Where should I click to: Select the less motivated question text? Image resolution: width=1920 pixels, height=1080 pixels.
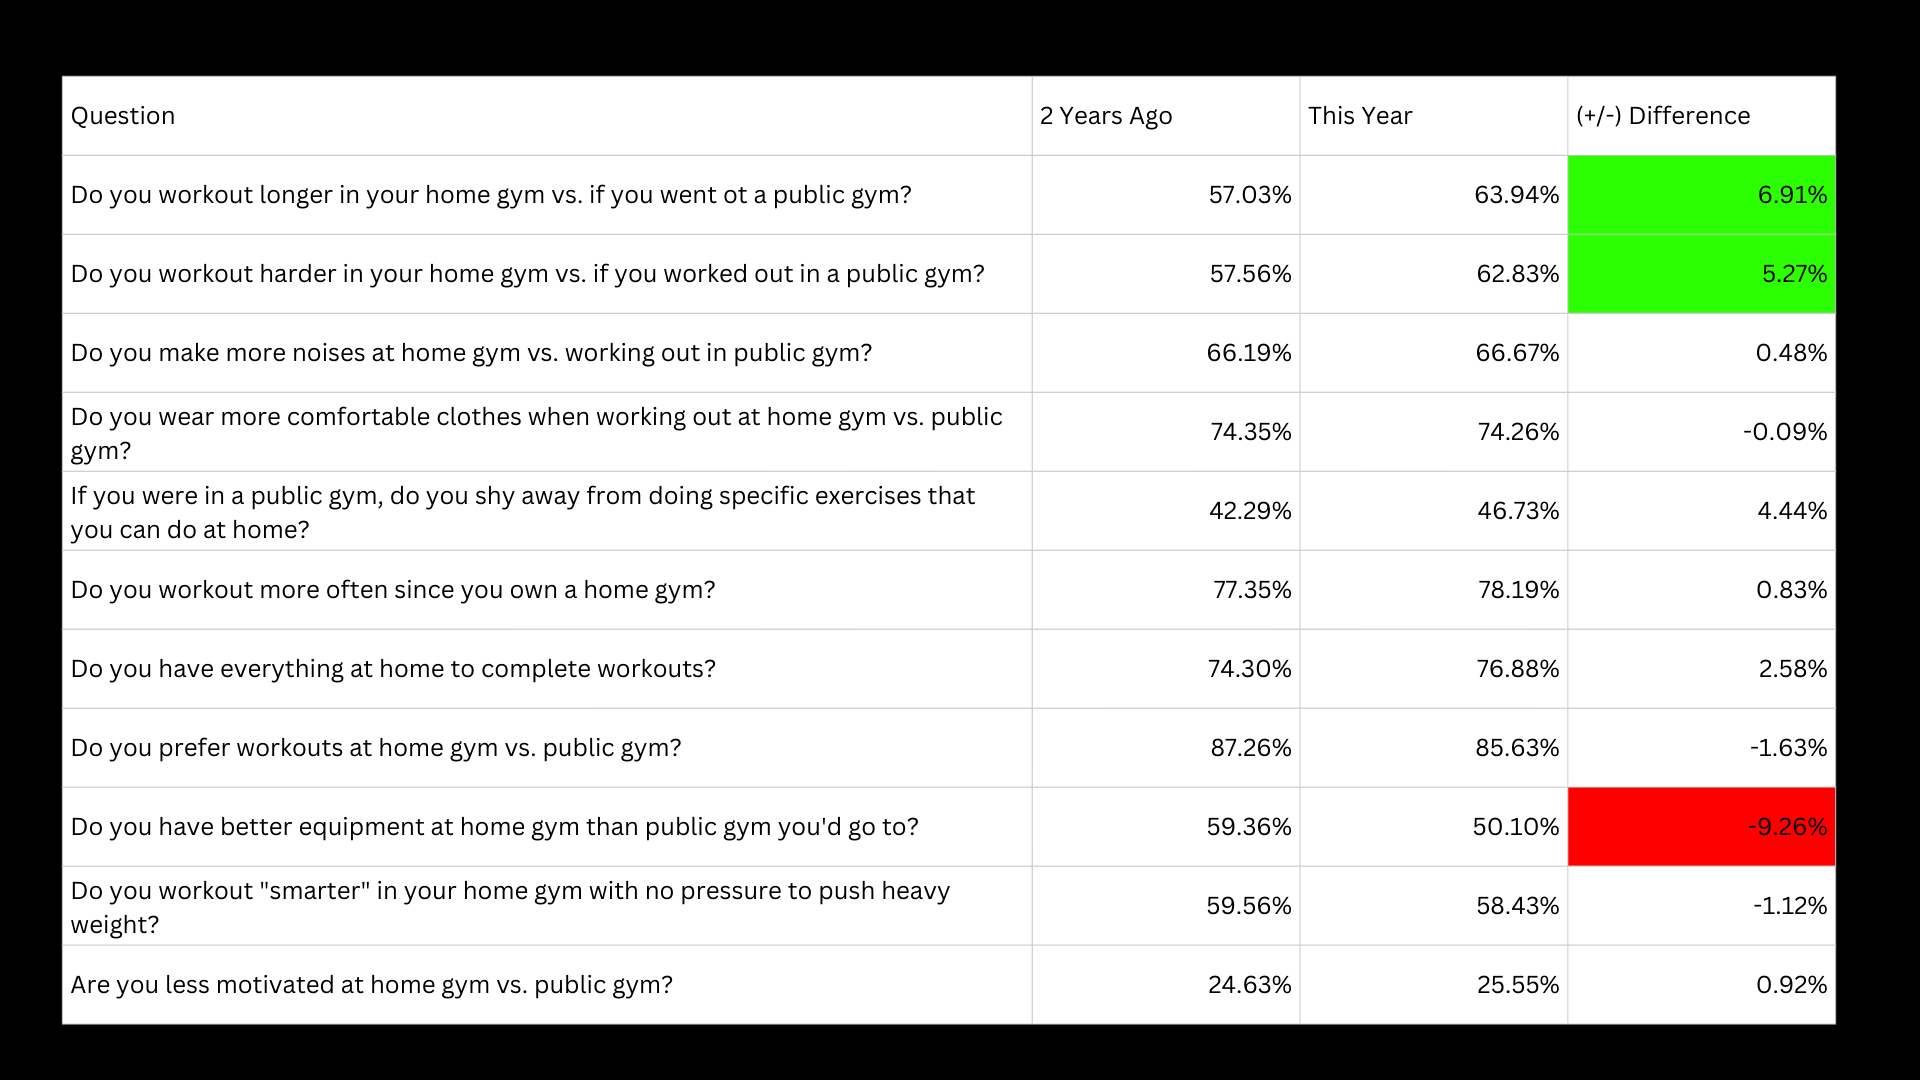tap(371, 985)
